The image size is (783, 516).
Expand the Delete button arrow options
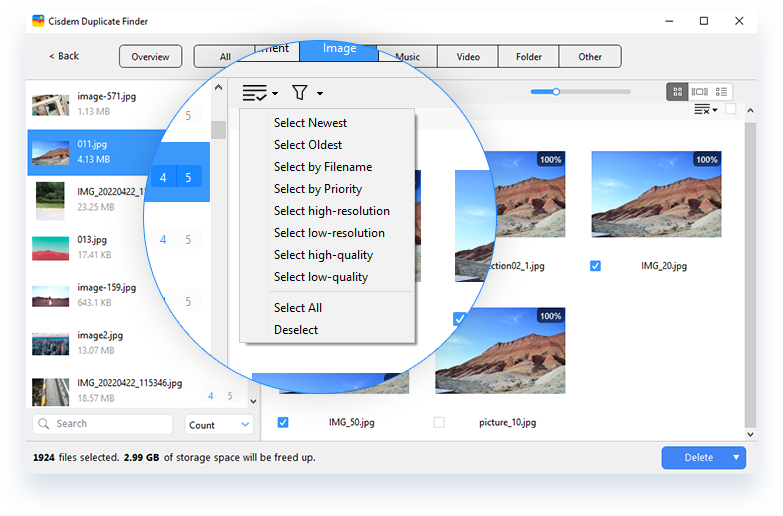(x=737, y=458)
